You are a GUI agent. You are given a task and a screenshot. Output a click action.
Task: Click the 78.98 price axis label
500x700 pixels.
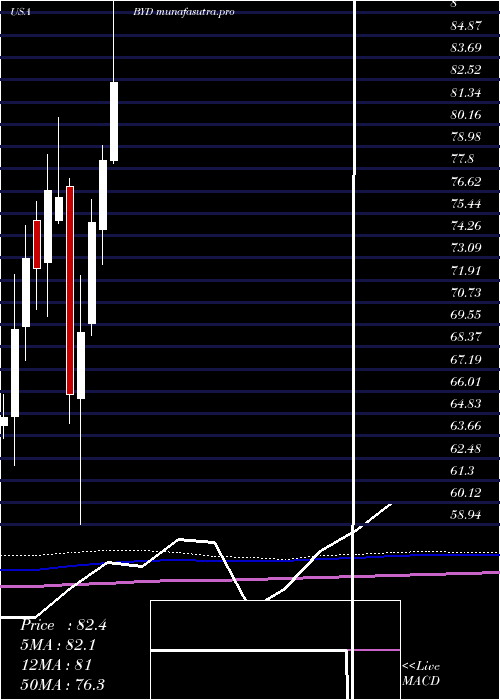[466, 137]
